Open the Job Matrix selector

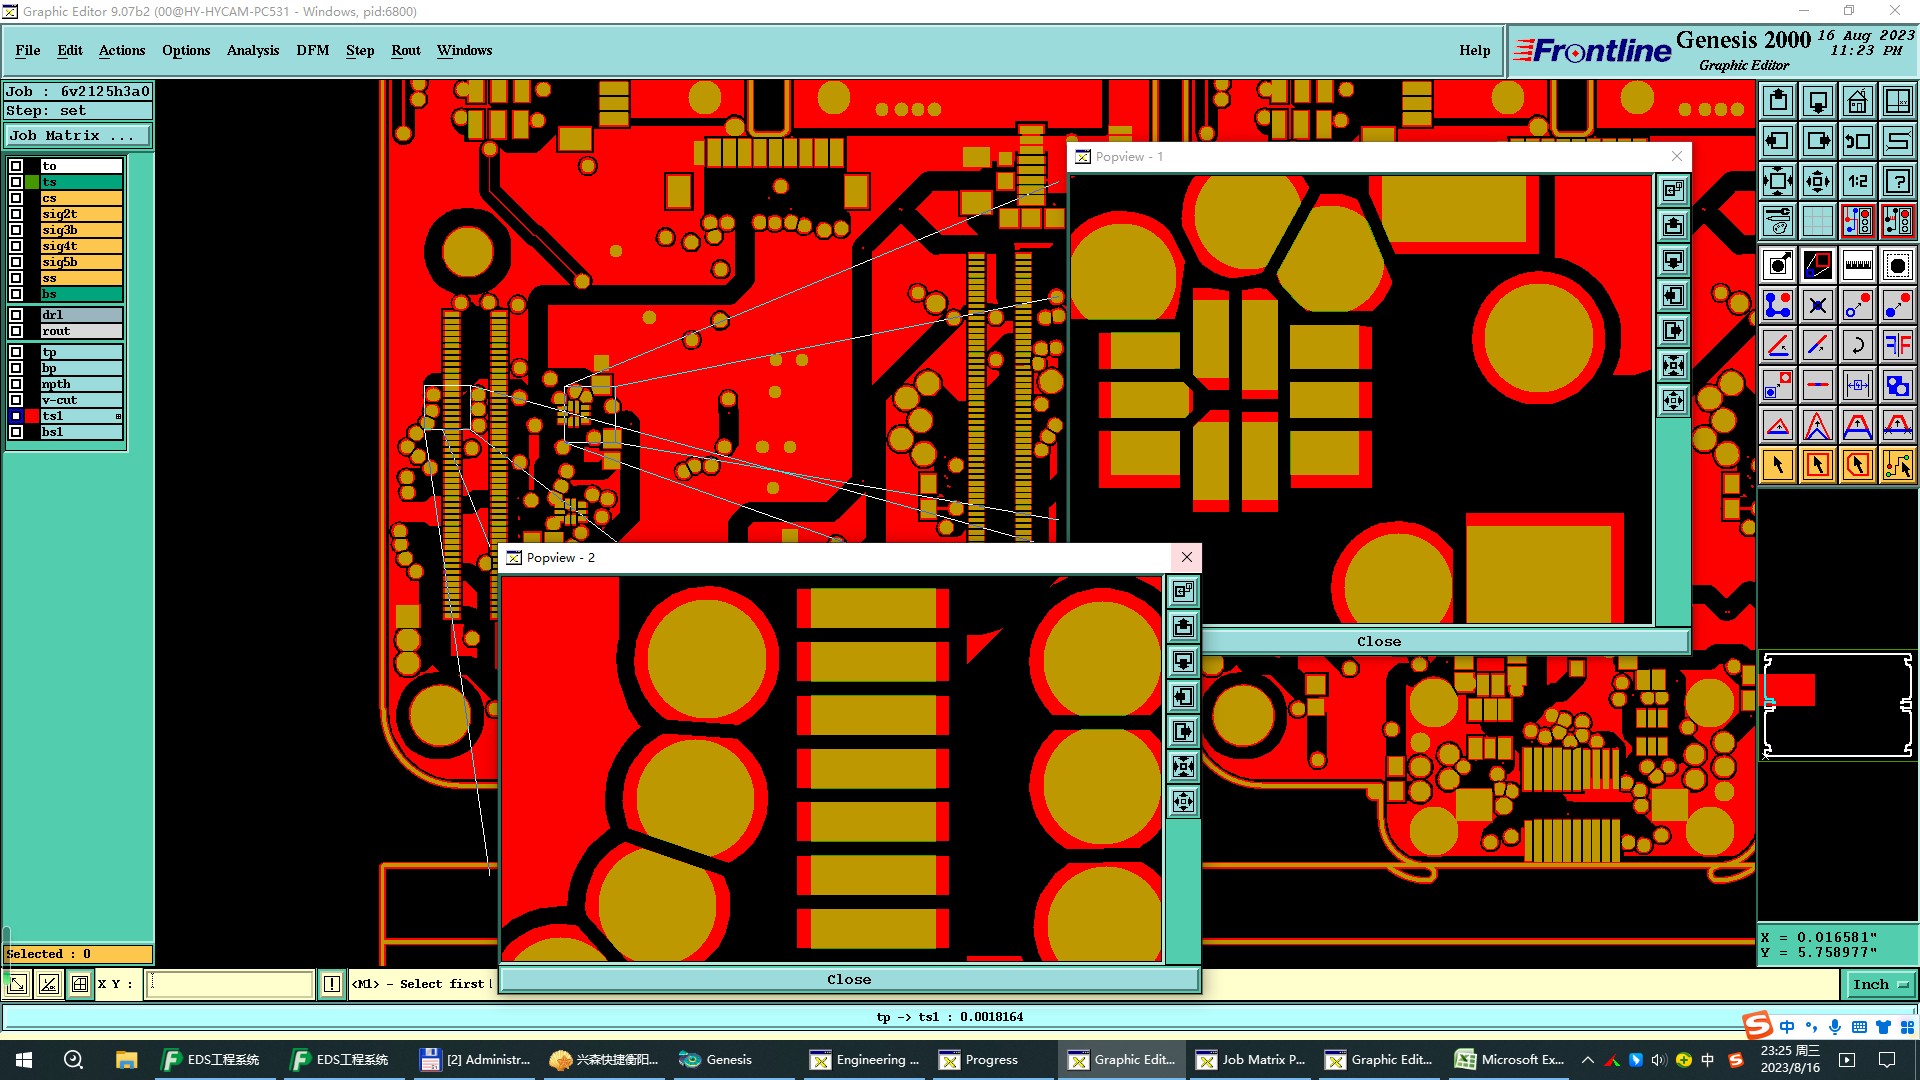click(77, 136)
